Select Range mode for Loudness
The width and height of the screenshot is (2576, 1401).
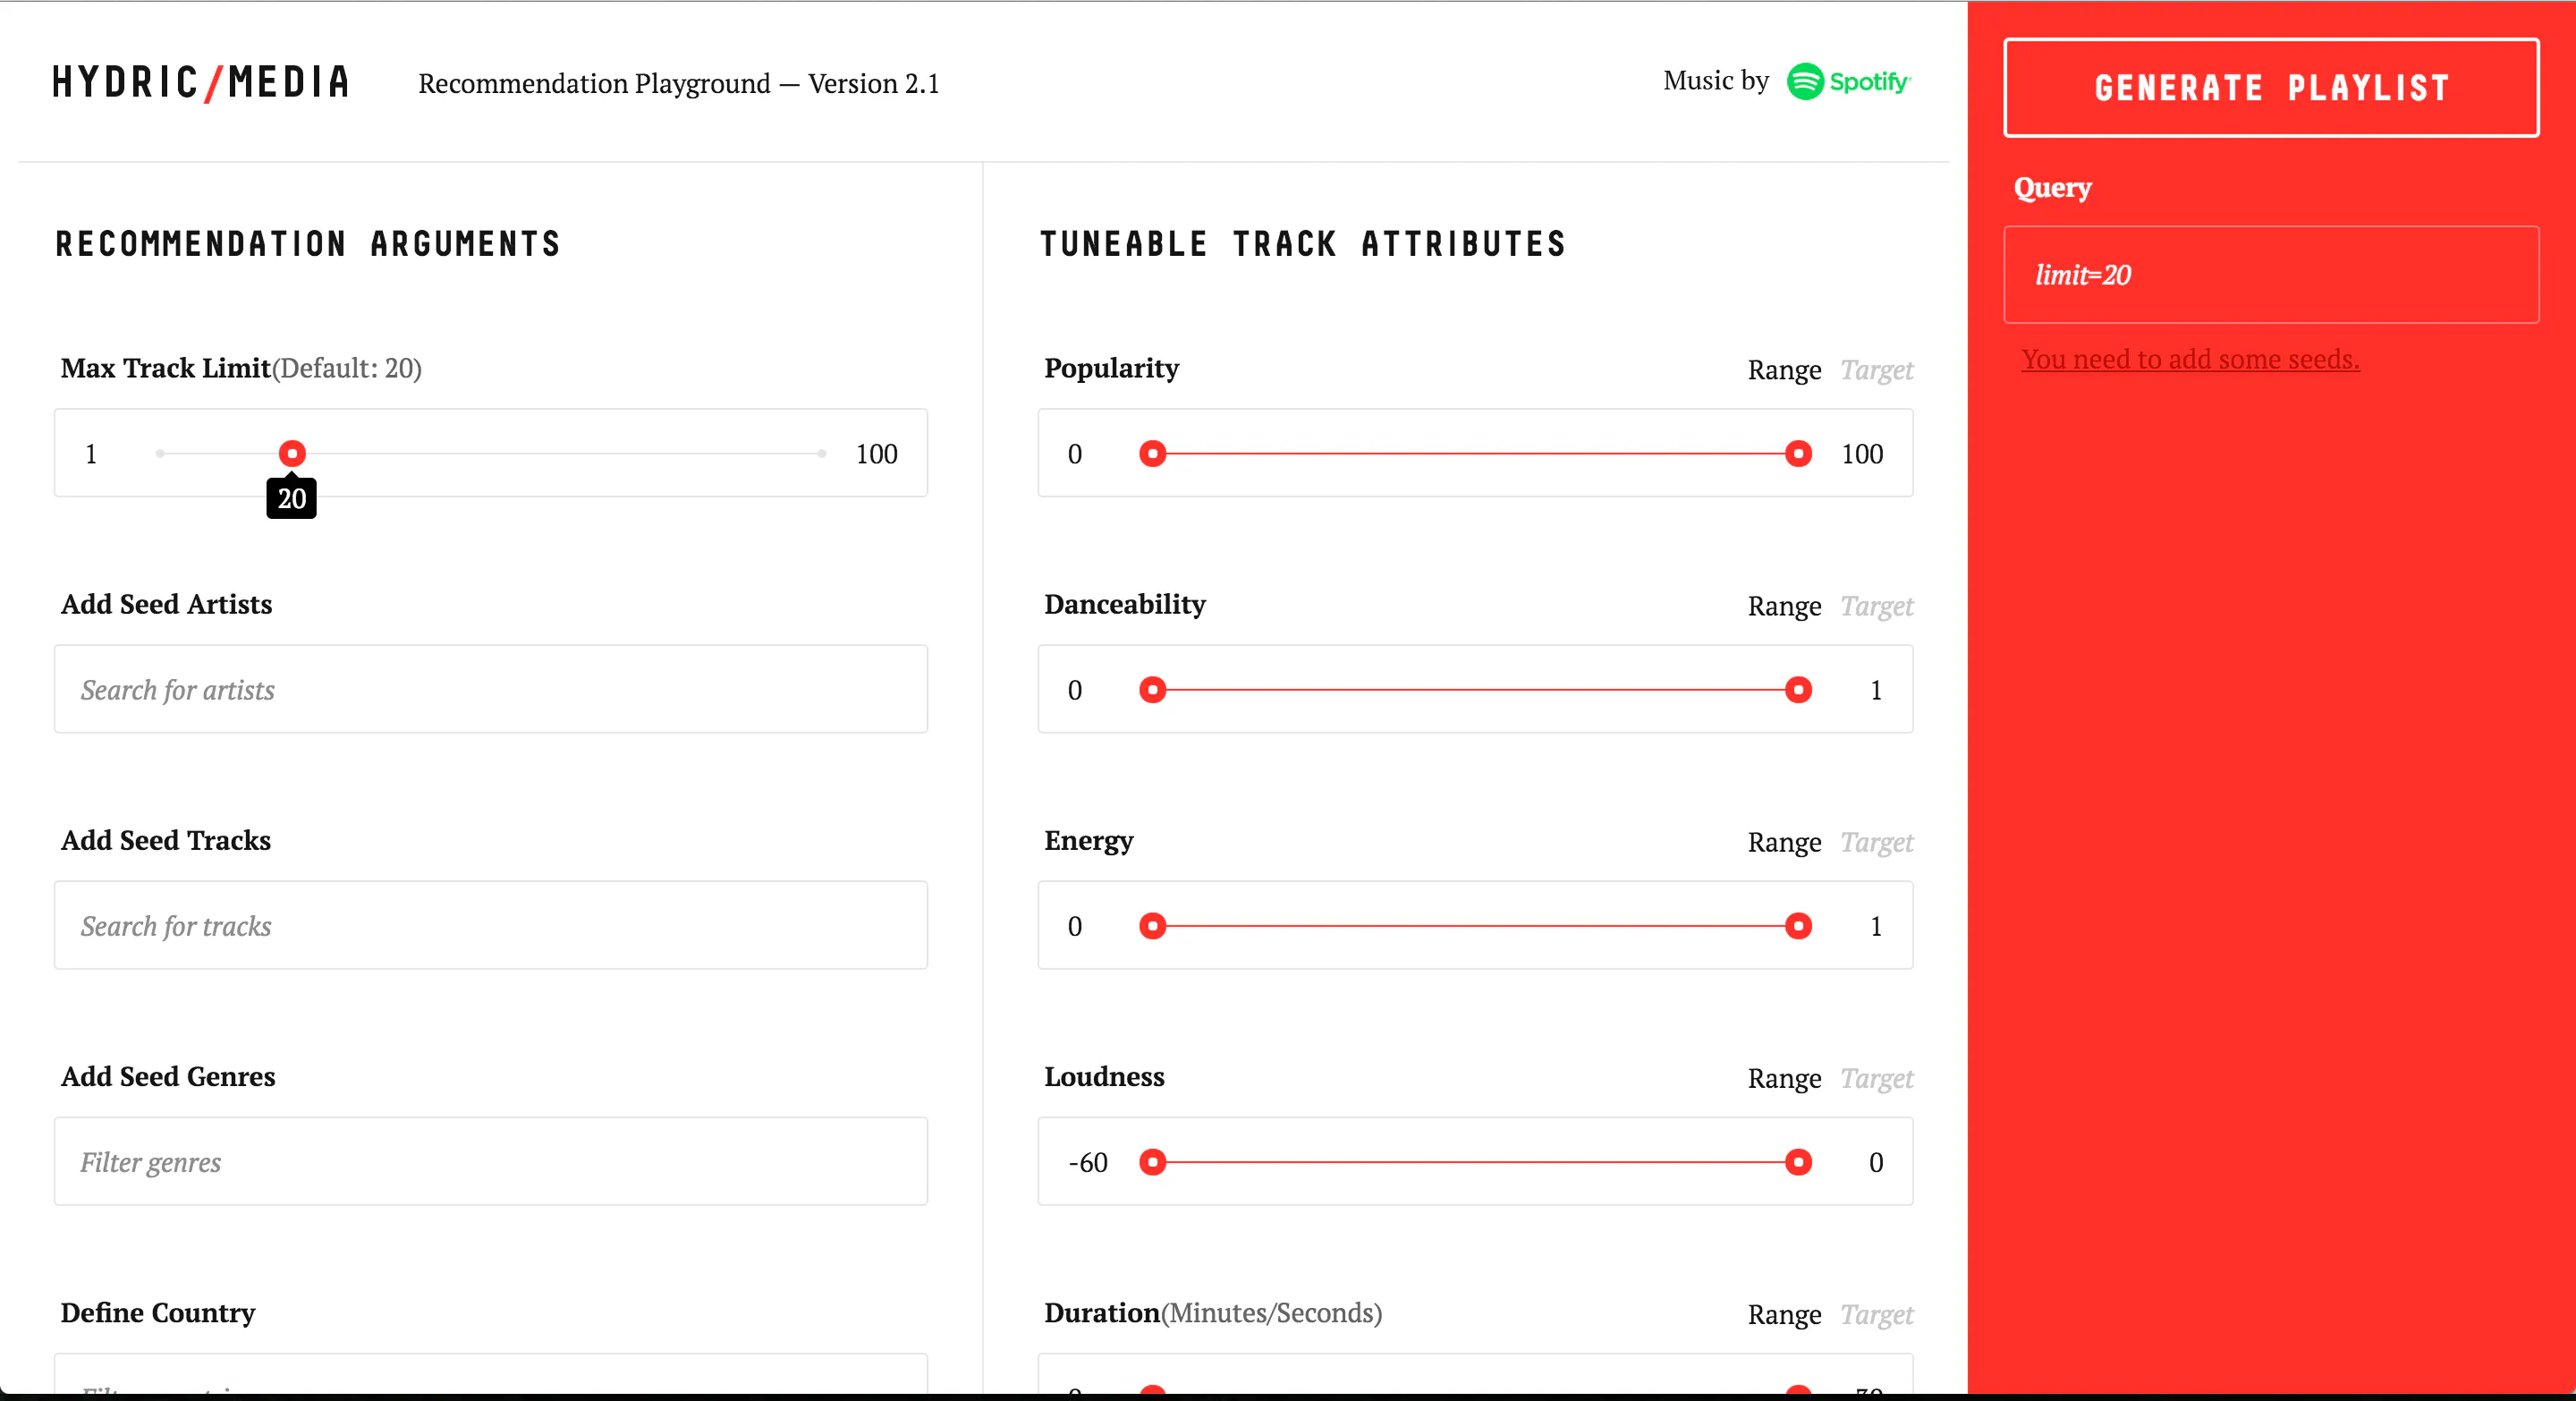1784,1078
